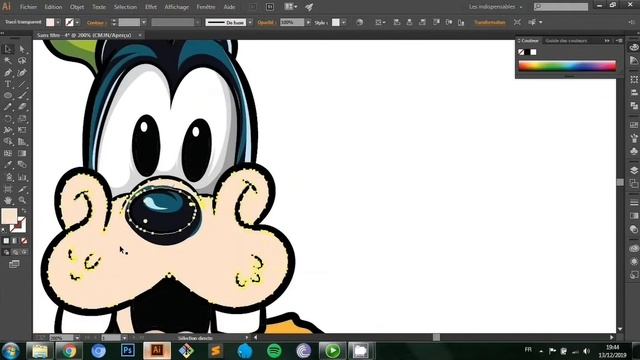Select the Hand tool
Image resolution: width=640 pixels, height=360 pixels.
pos(8,200)
